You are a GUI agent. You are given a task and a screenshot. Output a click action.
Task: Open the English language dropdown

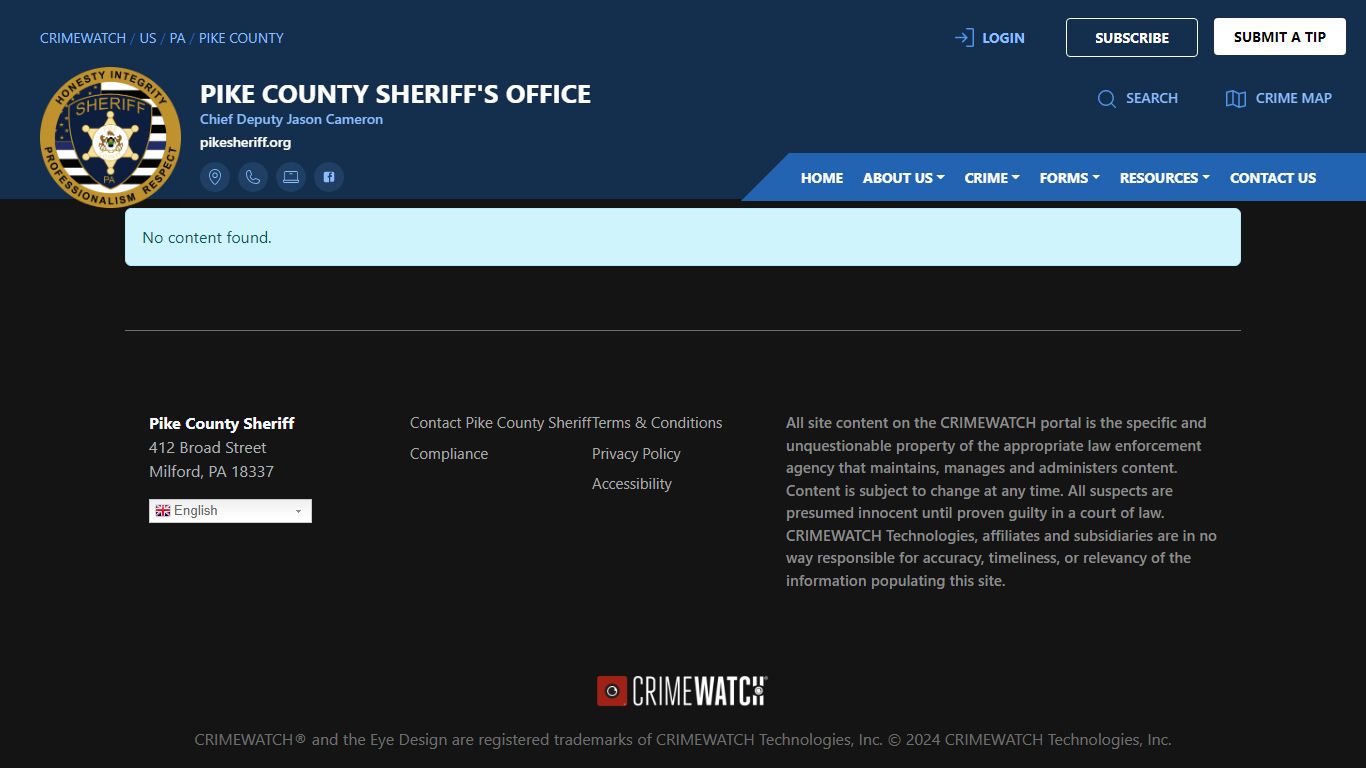(230, 511)
